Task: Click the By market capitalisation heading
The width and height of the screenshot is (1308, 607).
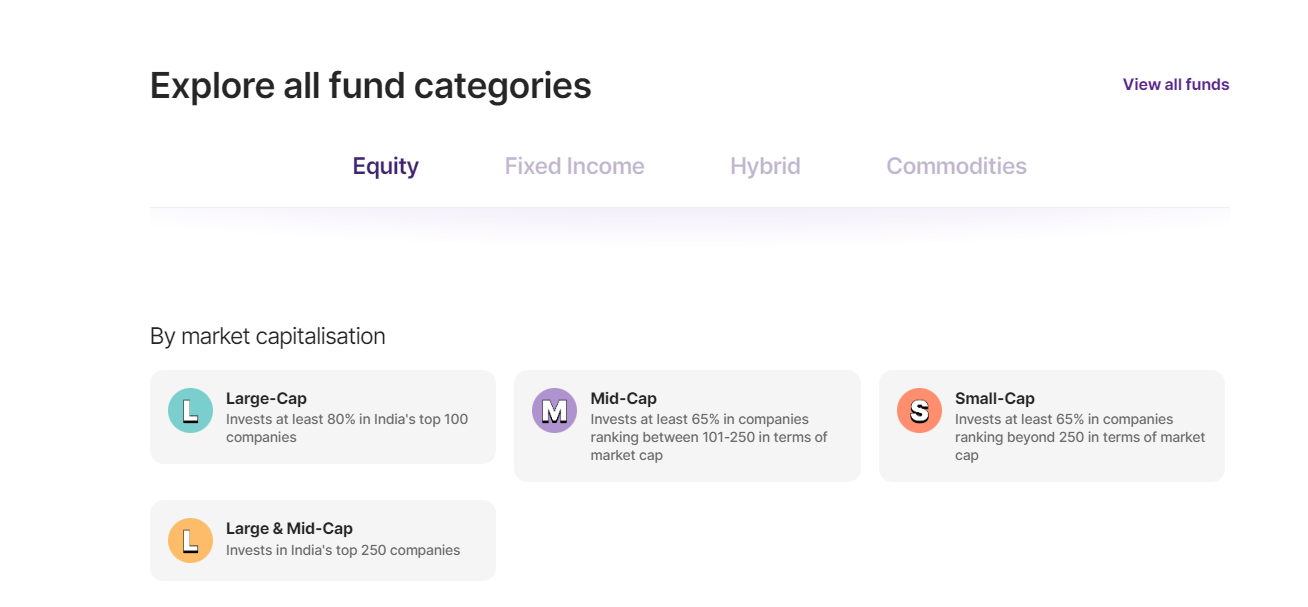Action: tap(267, 336)
